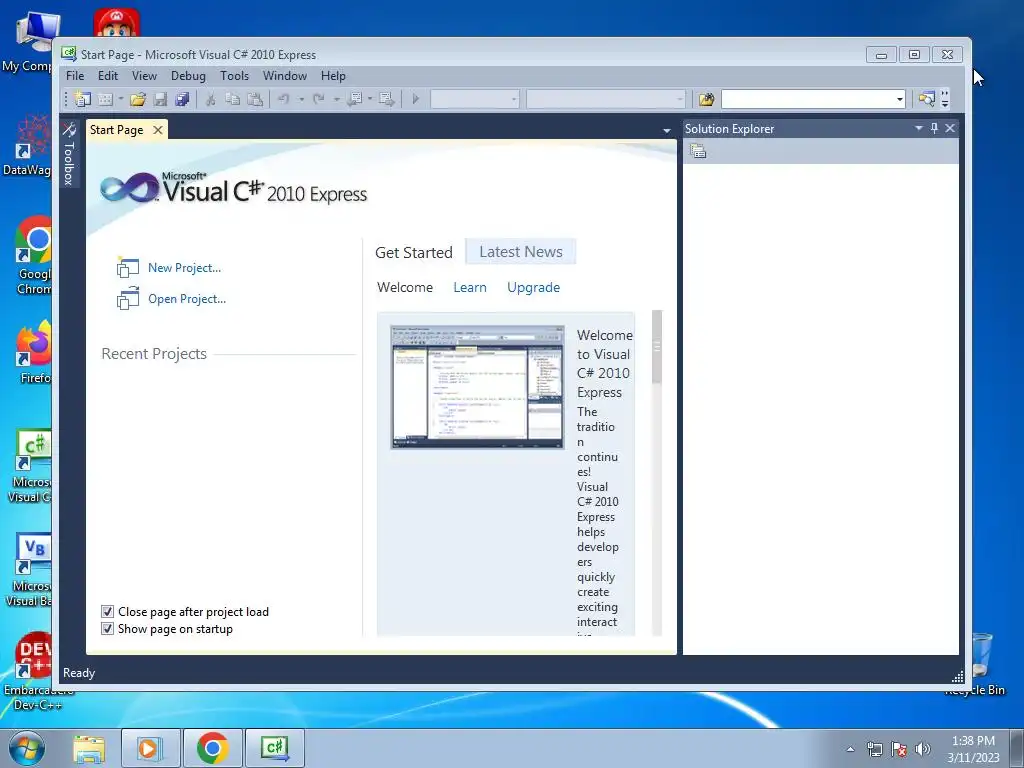Close the Start Page tab

click(x=157, y=130)
